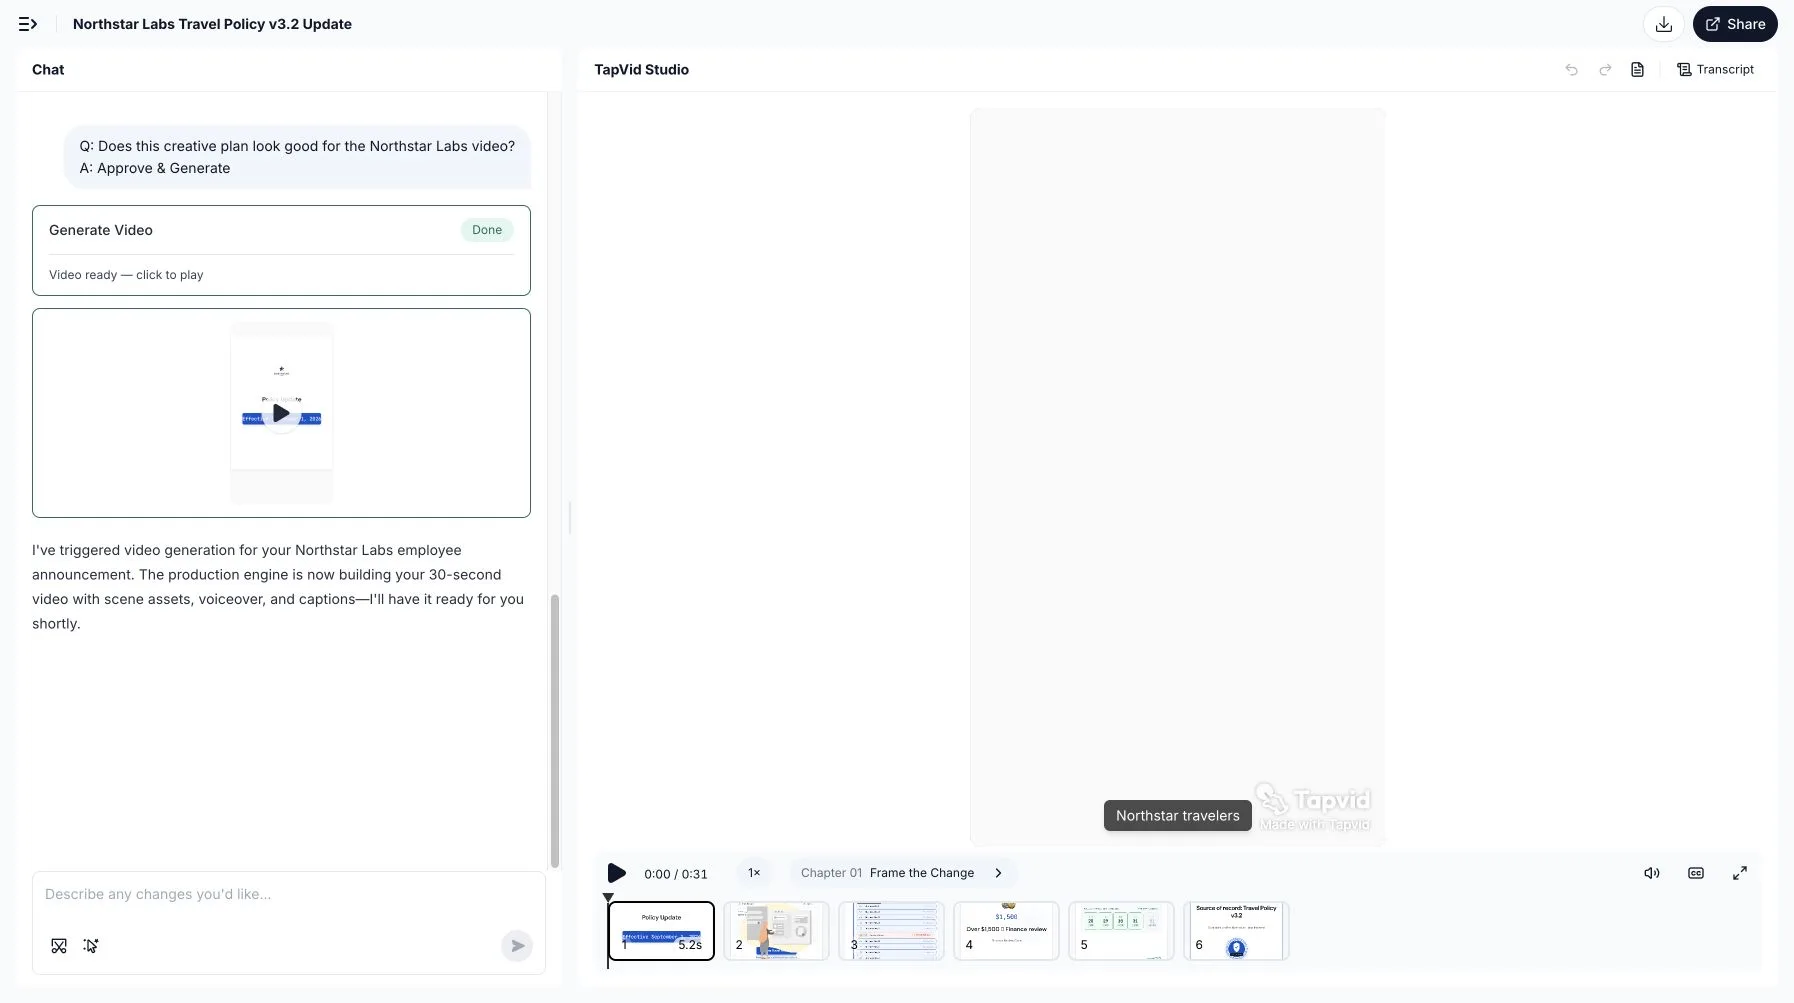
Task: Click the 'Northstar travelers' caption
Action: tap(1177, 816)
